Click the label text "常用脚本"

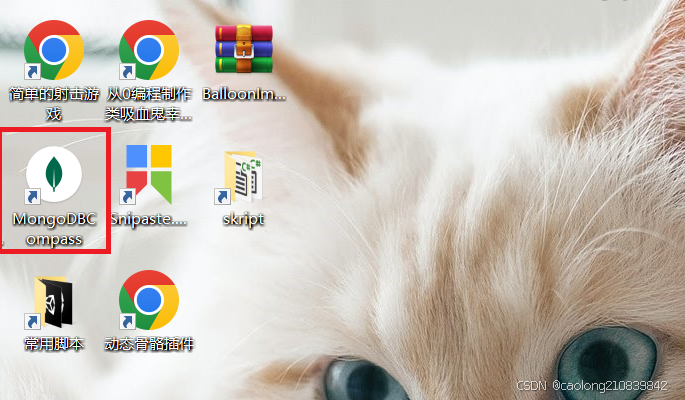(x=54, y=344)
